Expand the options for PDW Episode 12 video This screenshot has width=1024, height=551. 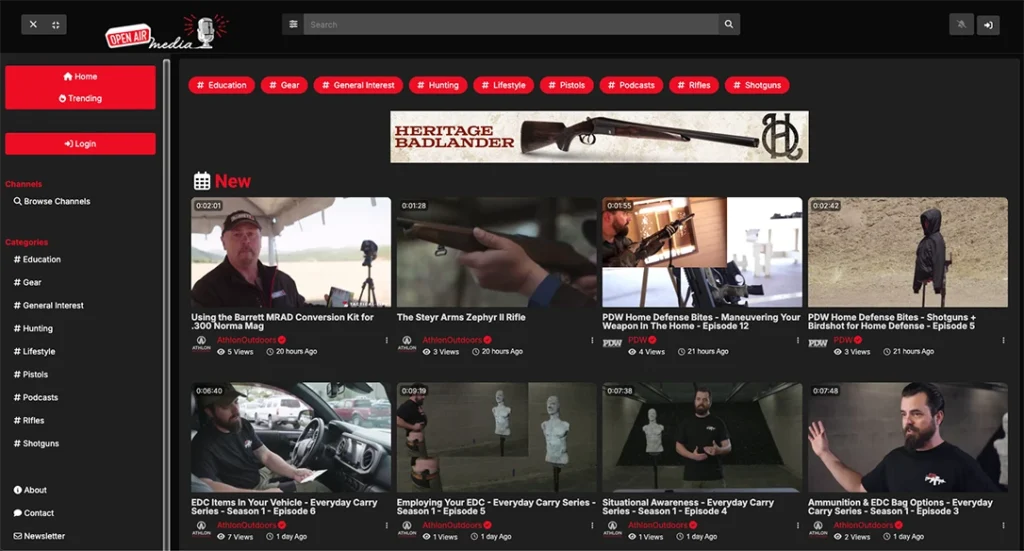(x=798, y=341)
